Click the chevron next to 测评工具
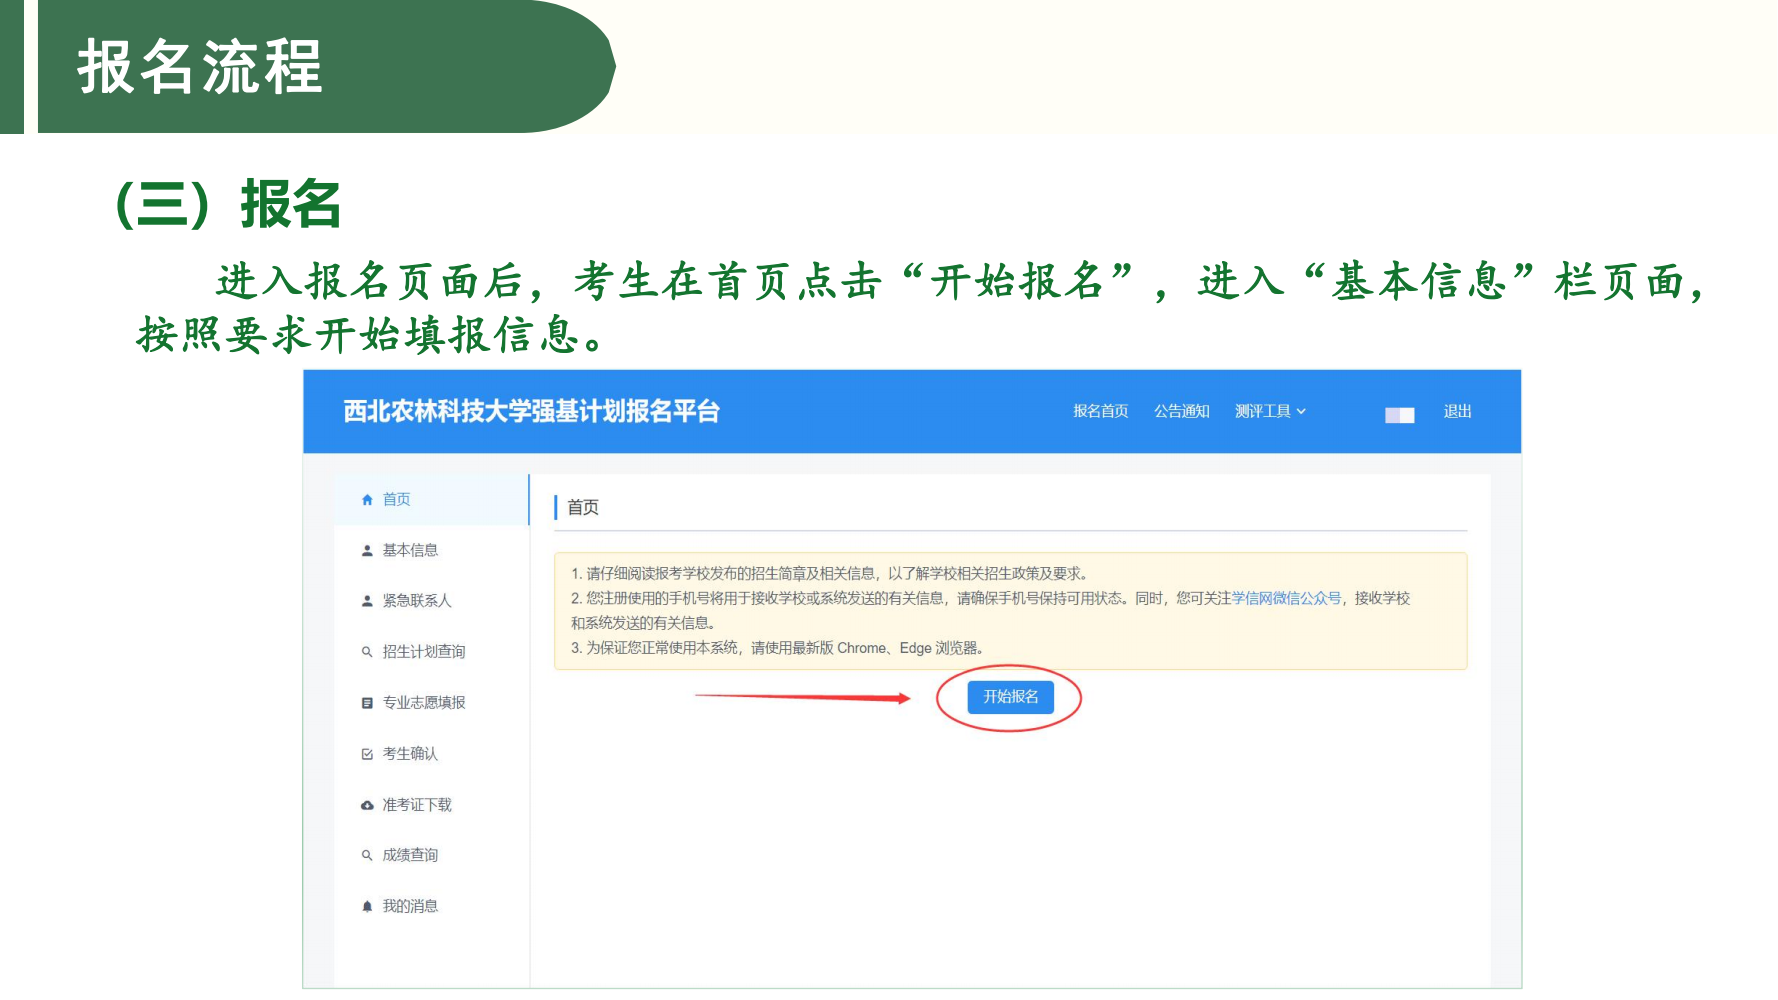Screen dimensions: 1778x1000 1301,411
